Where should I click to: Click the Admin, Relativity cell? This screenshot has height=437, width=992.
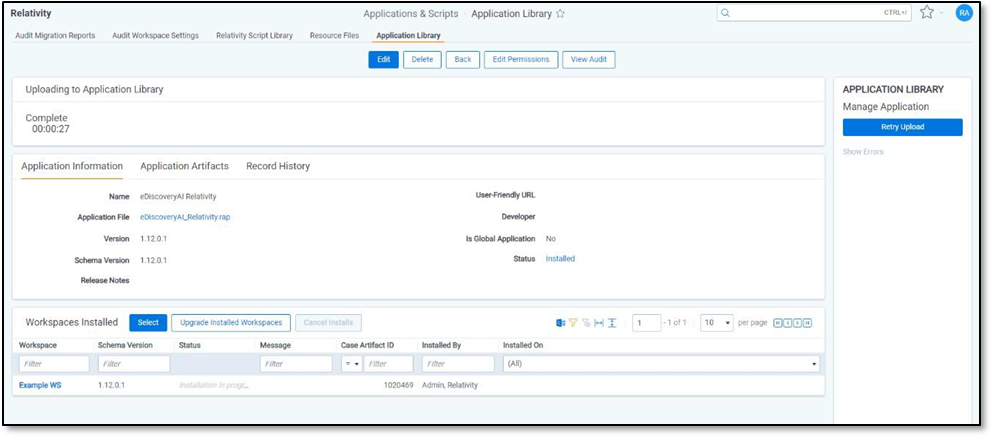pyautogui.click(x=450, y=385)
